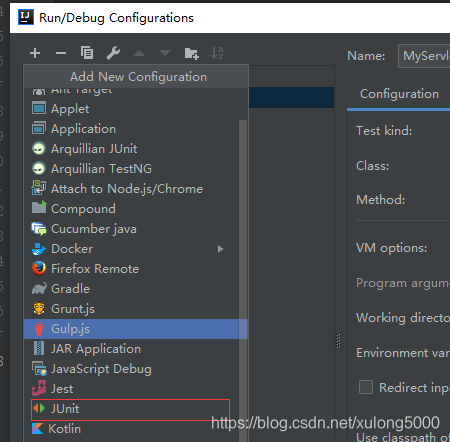The width and height of the screenshot is (450, 442).
Task: Select JavaScript Debug entry
Action: (x=131, y=369)
